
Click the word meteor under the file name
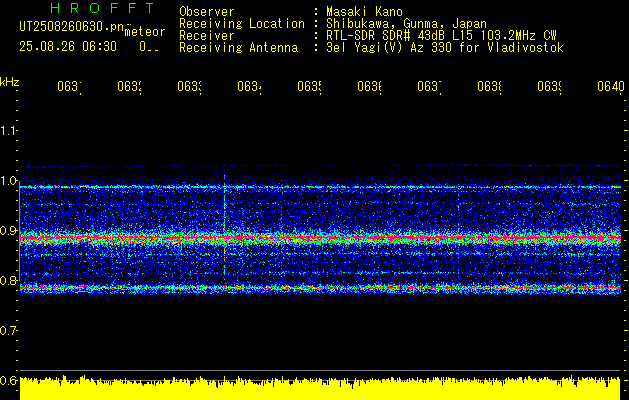[145, 32]
